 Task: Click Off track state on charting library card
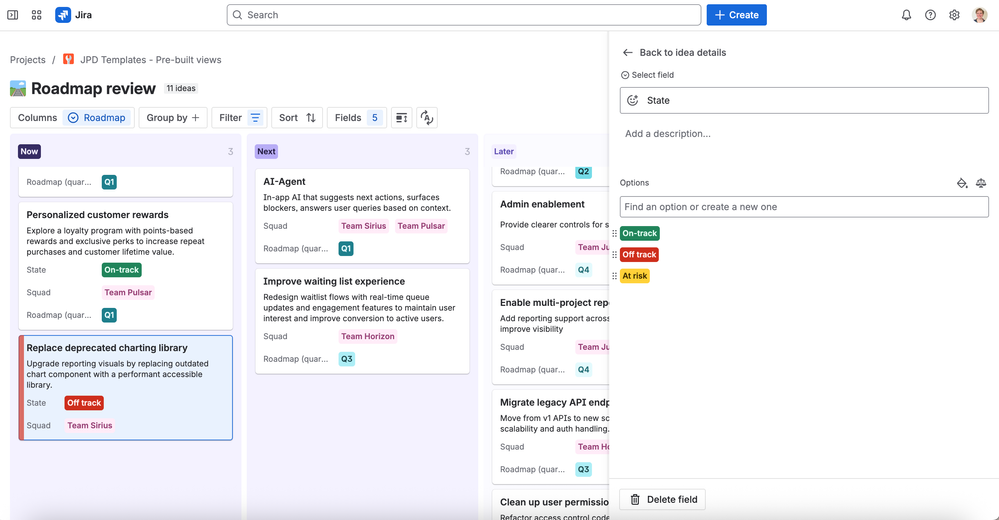tap(84, 403)
